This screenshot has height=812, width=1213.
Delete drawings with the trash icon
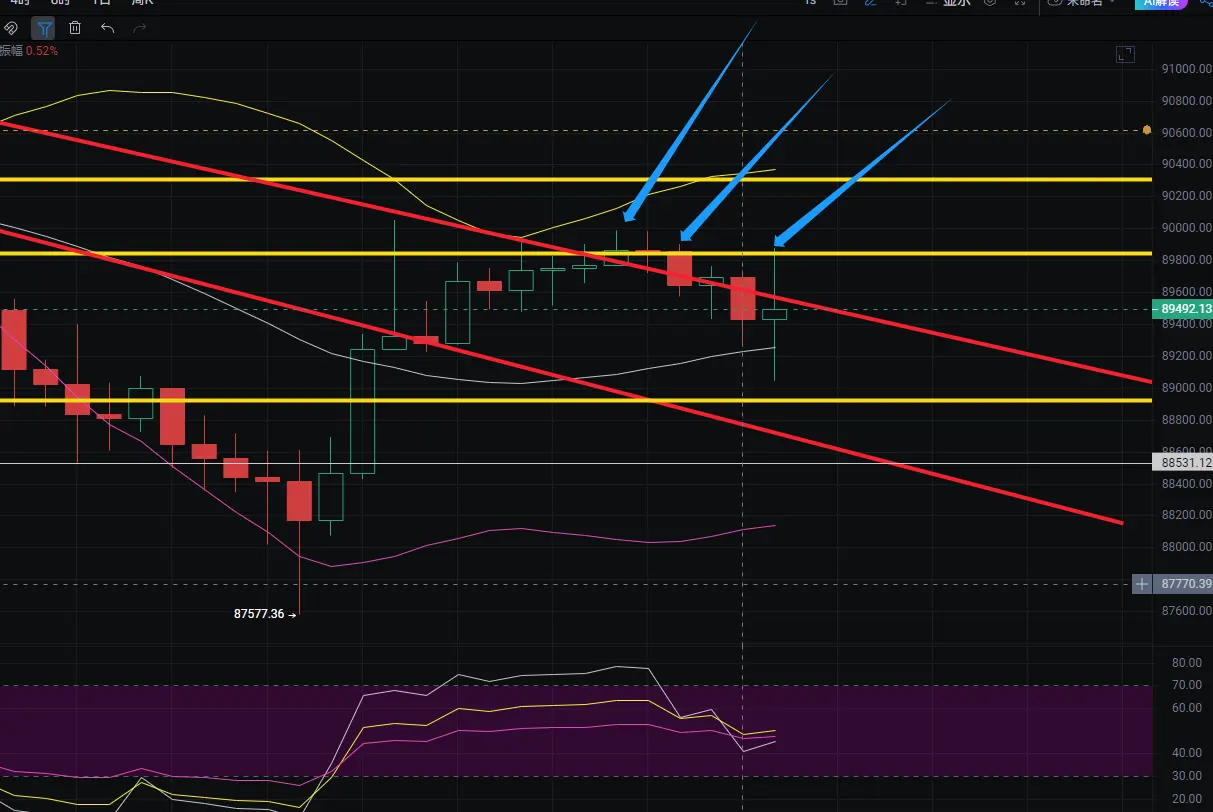pos(75,27)
